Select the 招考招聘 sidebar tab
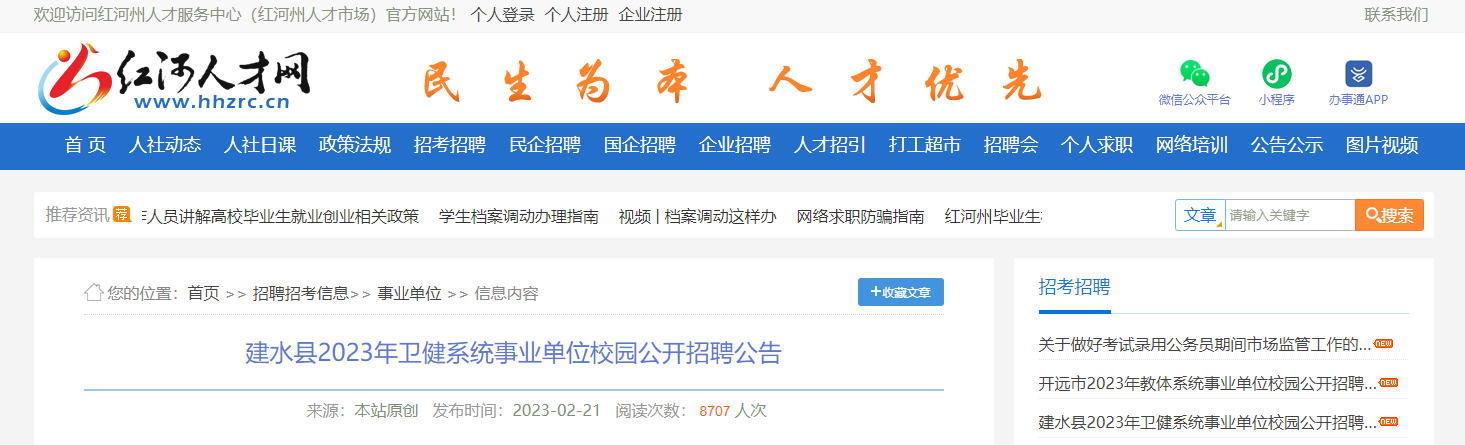1465x445 pixels. (x=1074, y=287)
